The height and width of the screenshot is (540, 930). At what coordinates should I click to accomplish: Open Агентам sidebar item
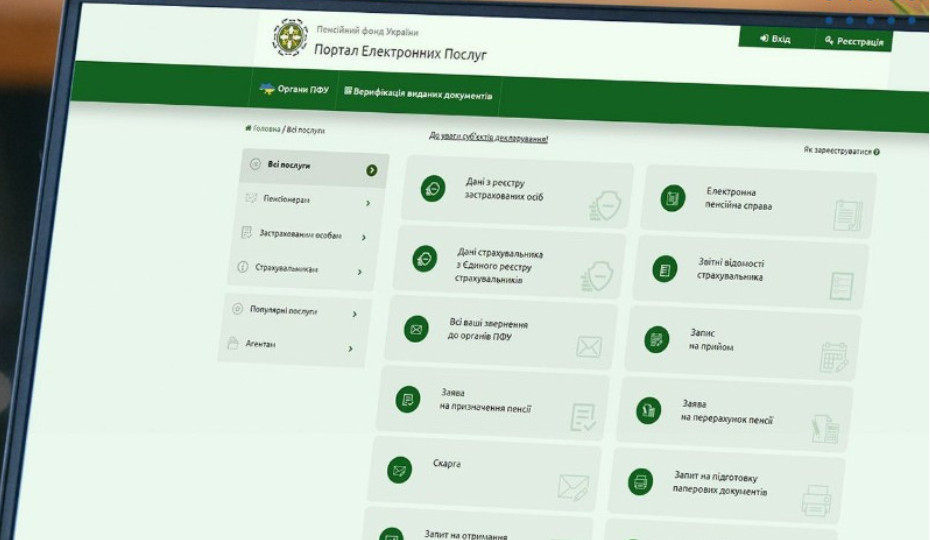[292, 345]
